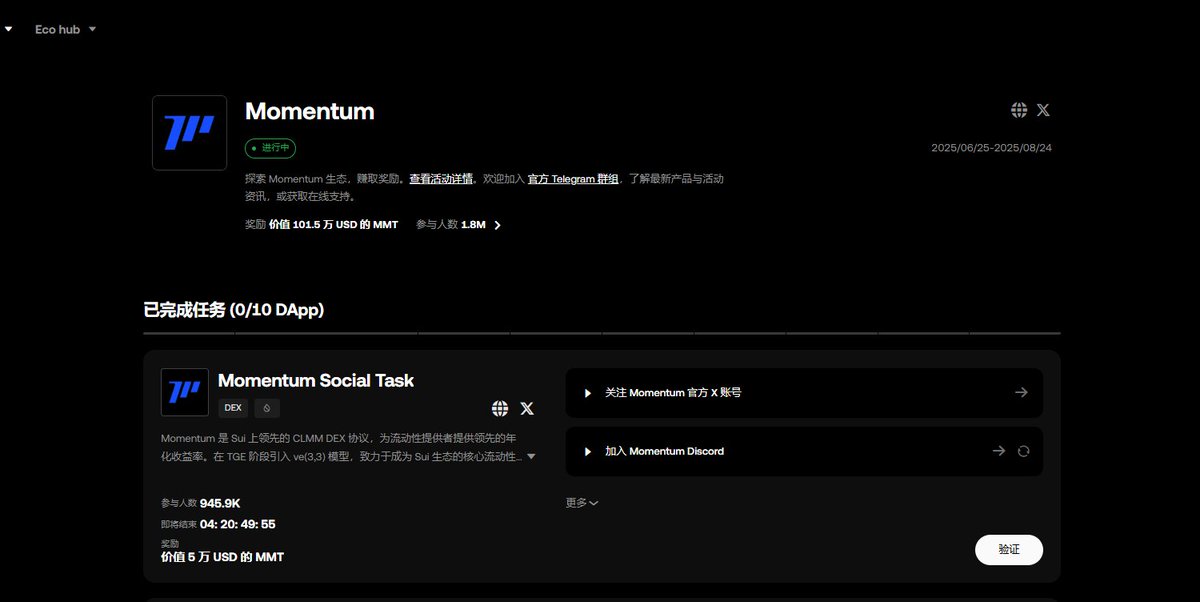Screen dimensions: 1200x602
Task: Click the 价值 101.5 万 USD 的 MMT reward text
Action: click(x=333, y=225)
